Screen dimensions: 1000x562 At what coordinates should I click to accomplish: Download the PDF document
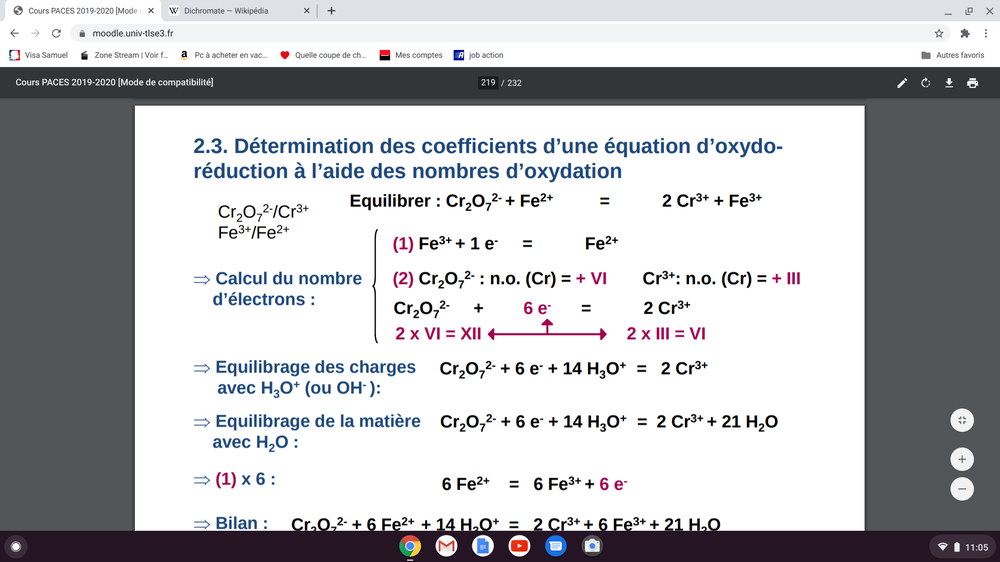(949, 83)
